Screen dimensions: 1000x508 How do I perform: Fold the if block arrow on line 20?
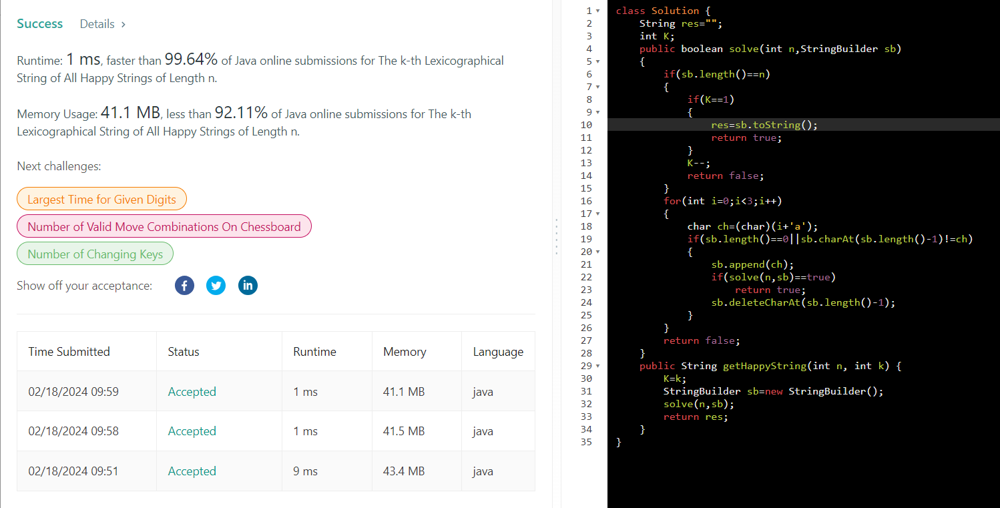tap(598, 252)
